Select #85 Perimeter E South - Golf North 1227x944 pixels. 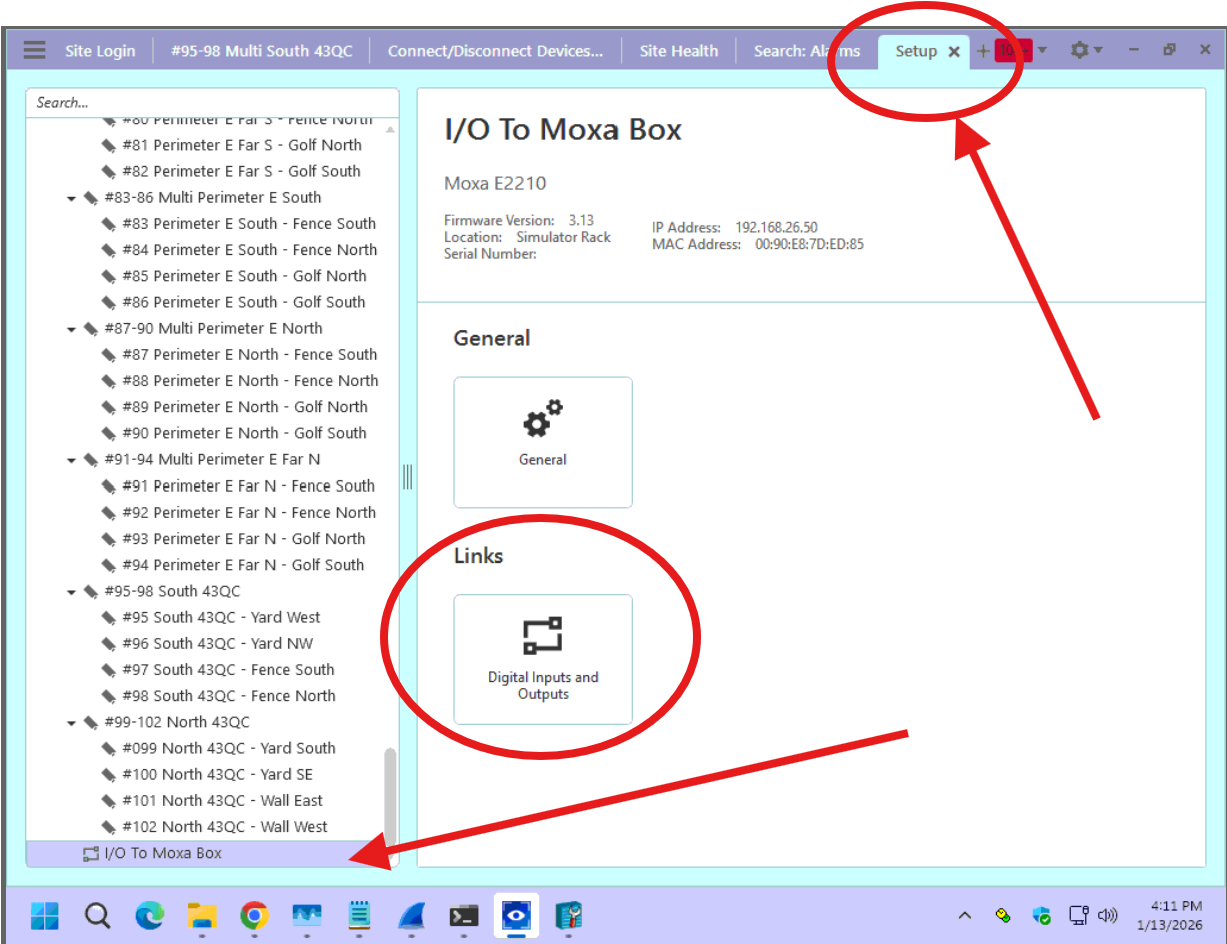click(x=244, y=276)
